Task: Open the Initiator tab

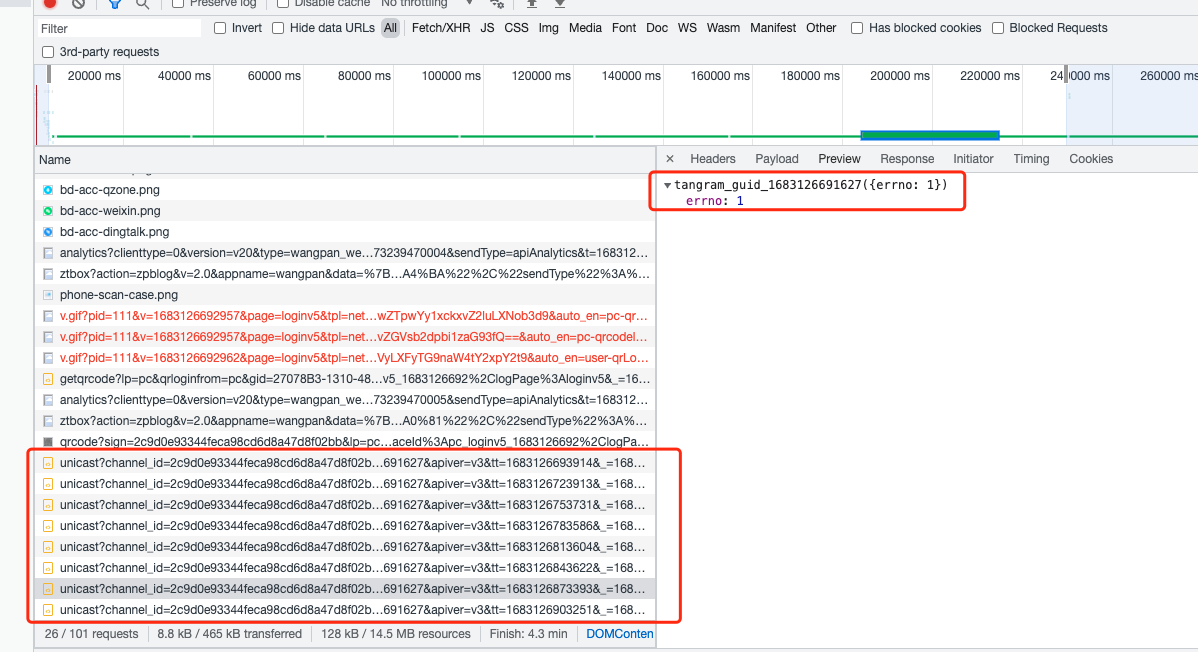Action: coord(973,159)
